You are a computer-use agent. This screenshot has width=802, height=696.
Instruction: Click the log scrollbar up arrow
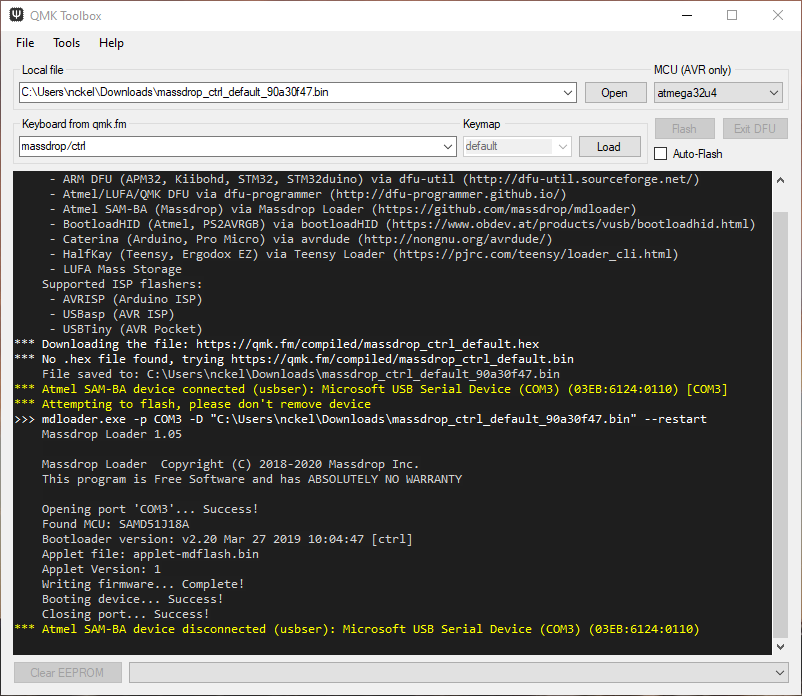tap(780, 180)
